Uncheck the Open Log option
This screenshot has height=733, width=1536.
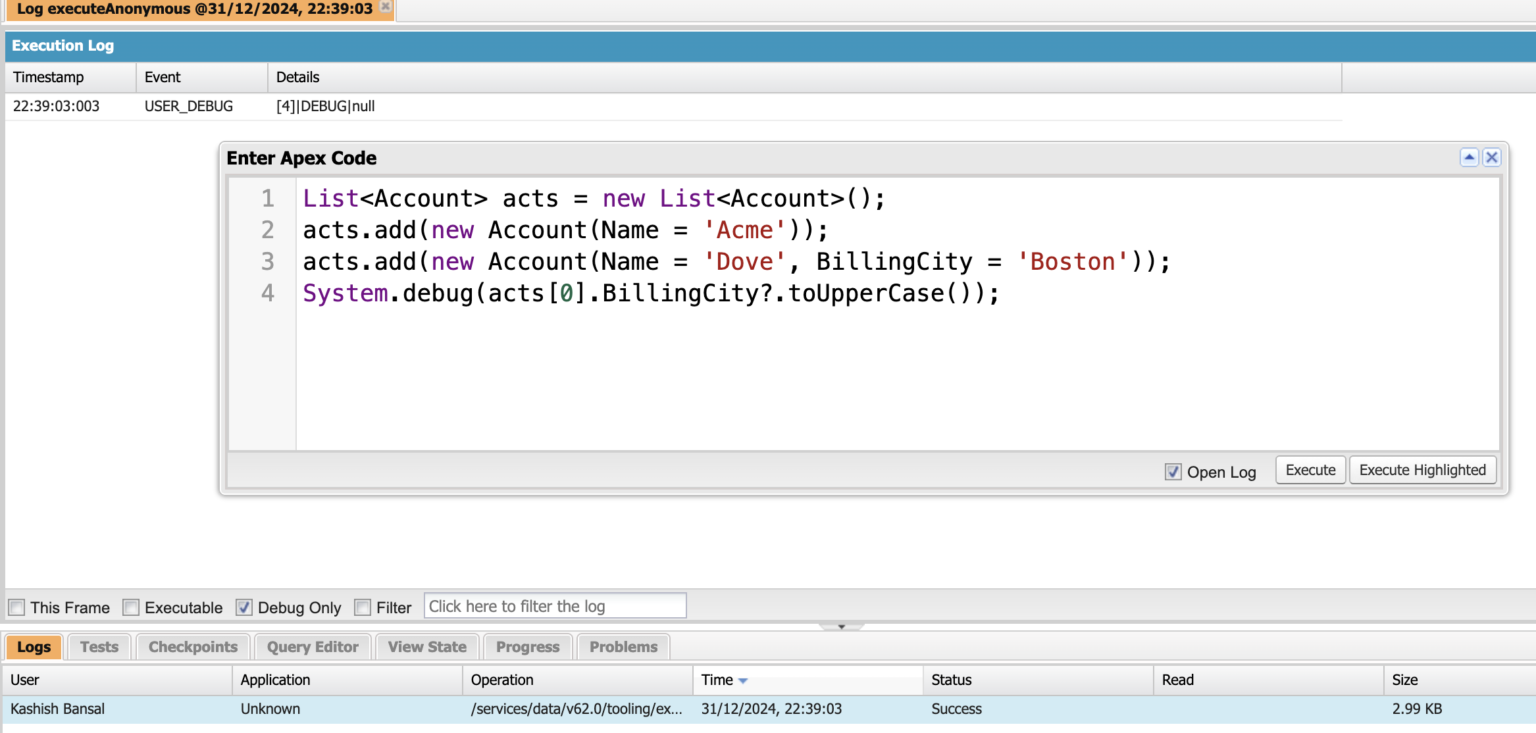coord(1172,471)
